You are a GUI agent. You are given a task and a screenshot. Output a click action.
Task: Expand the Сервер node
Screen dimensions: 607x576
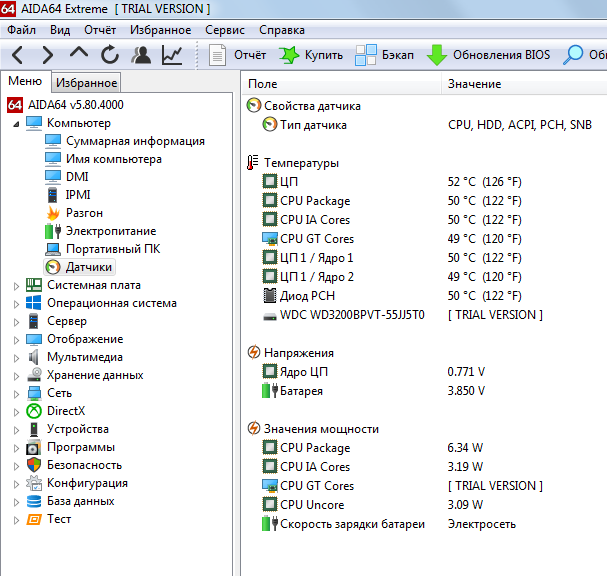(16, 322)
